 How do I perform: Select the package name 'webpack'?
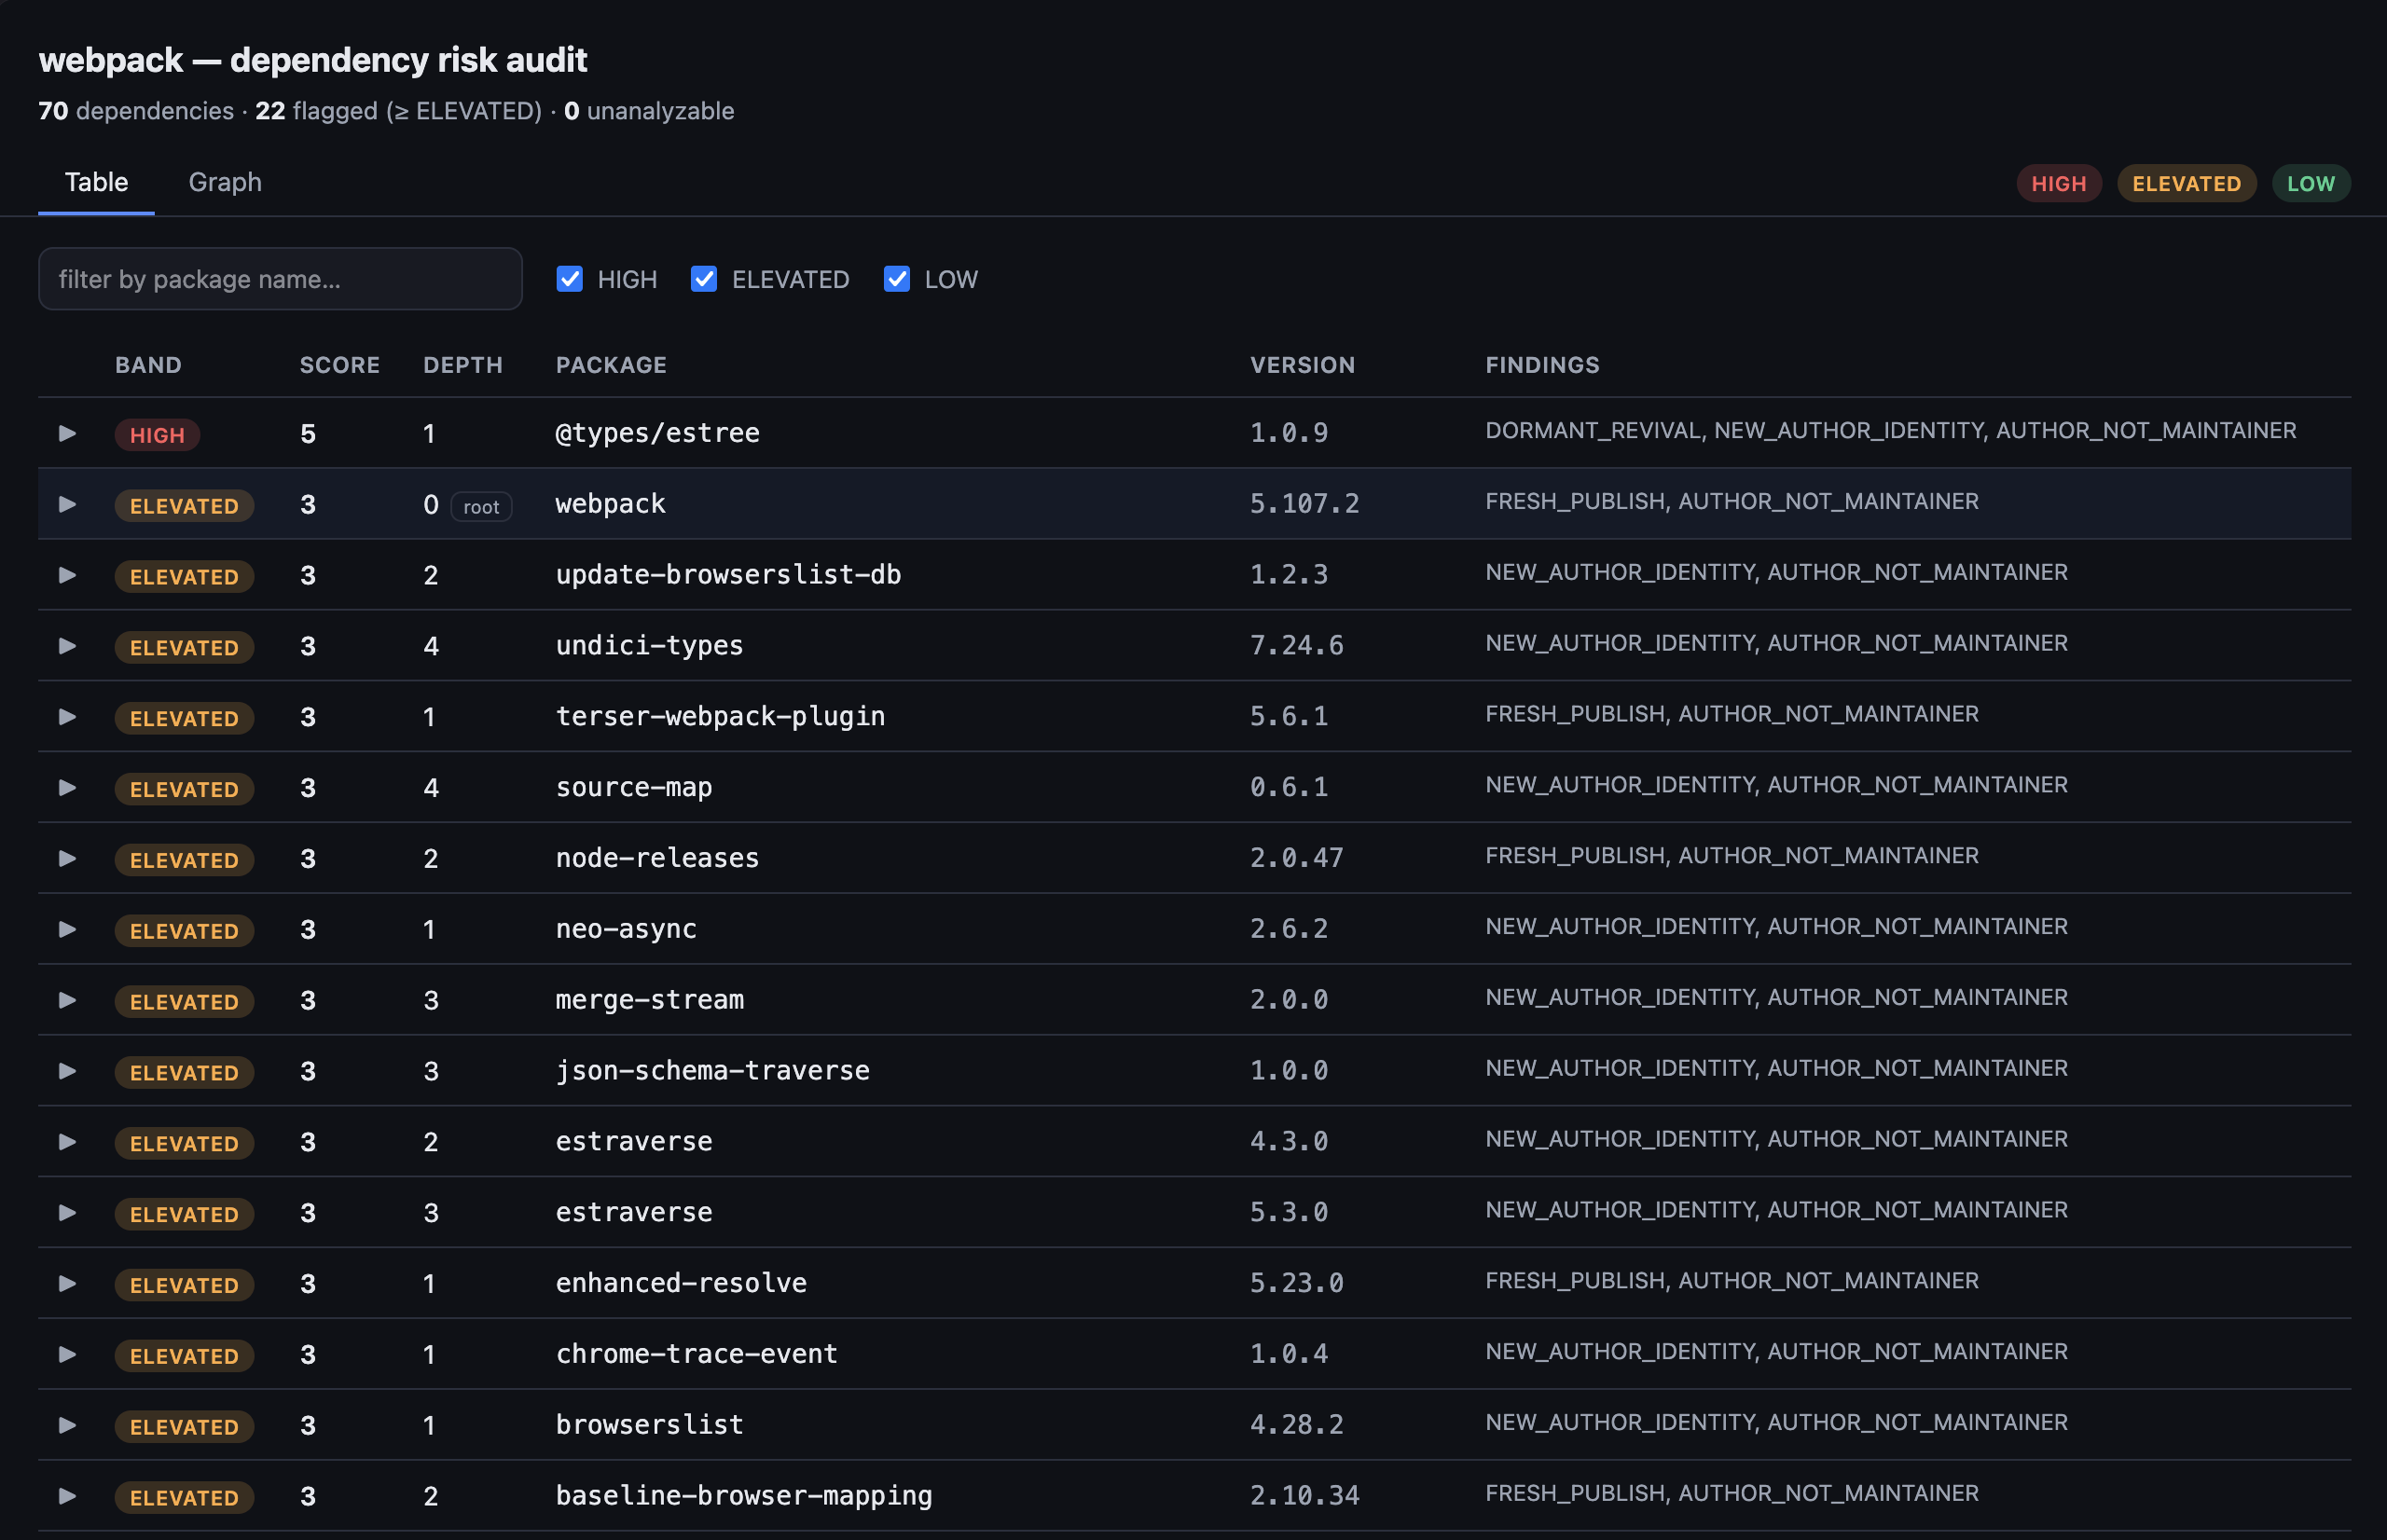click(x=611, y=504)
